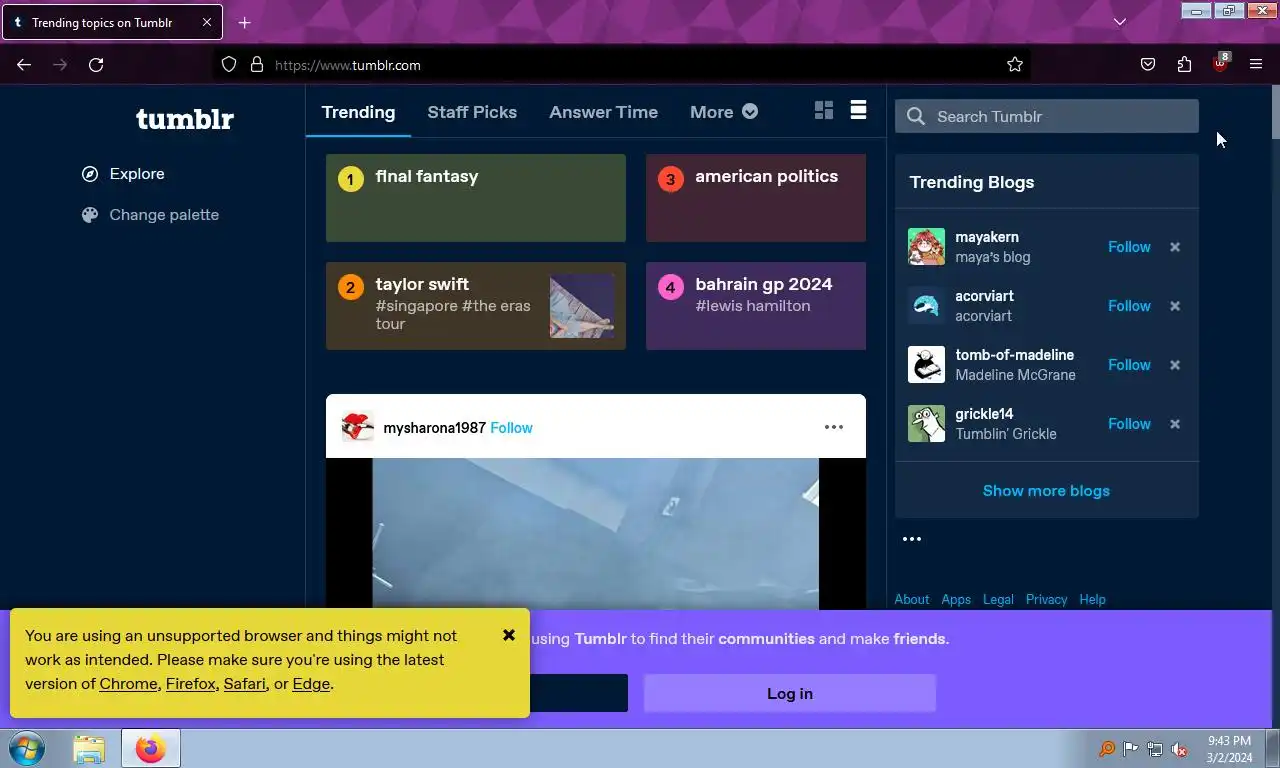Open the About footer link
The width and height of the screenshot is (1280, 768).
912,599
